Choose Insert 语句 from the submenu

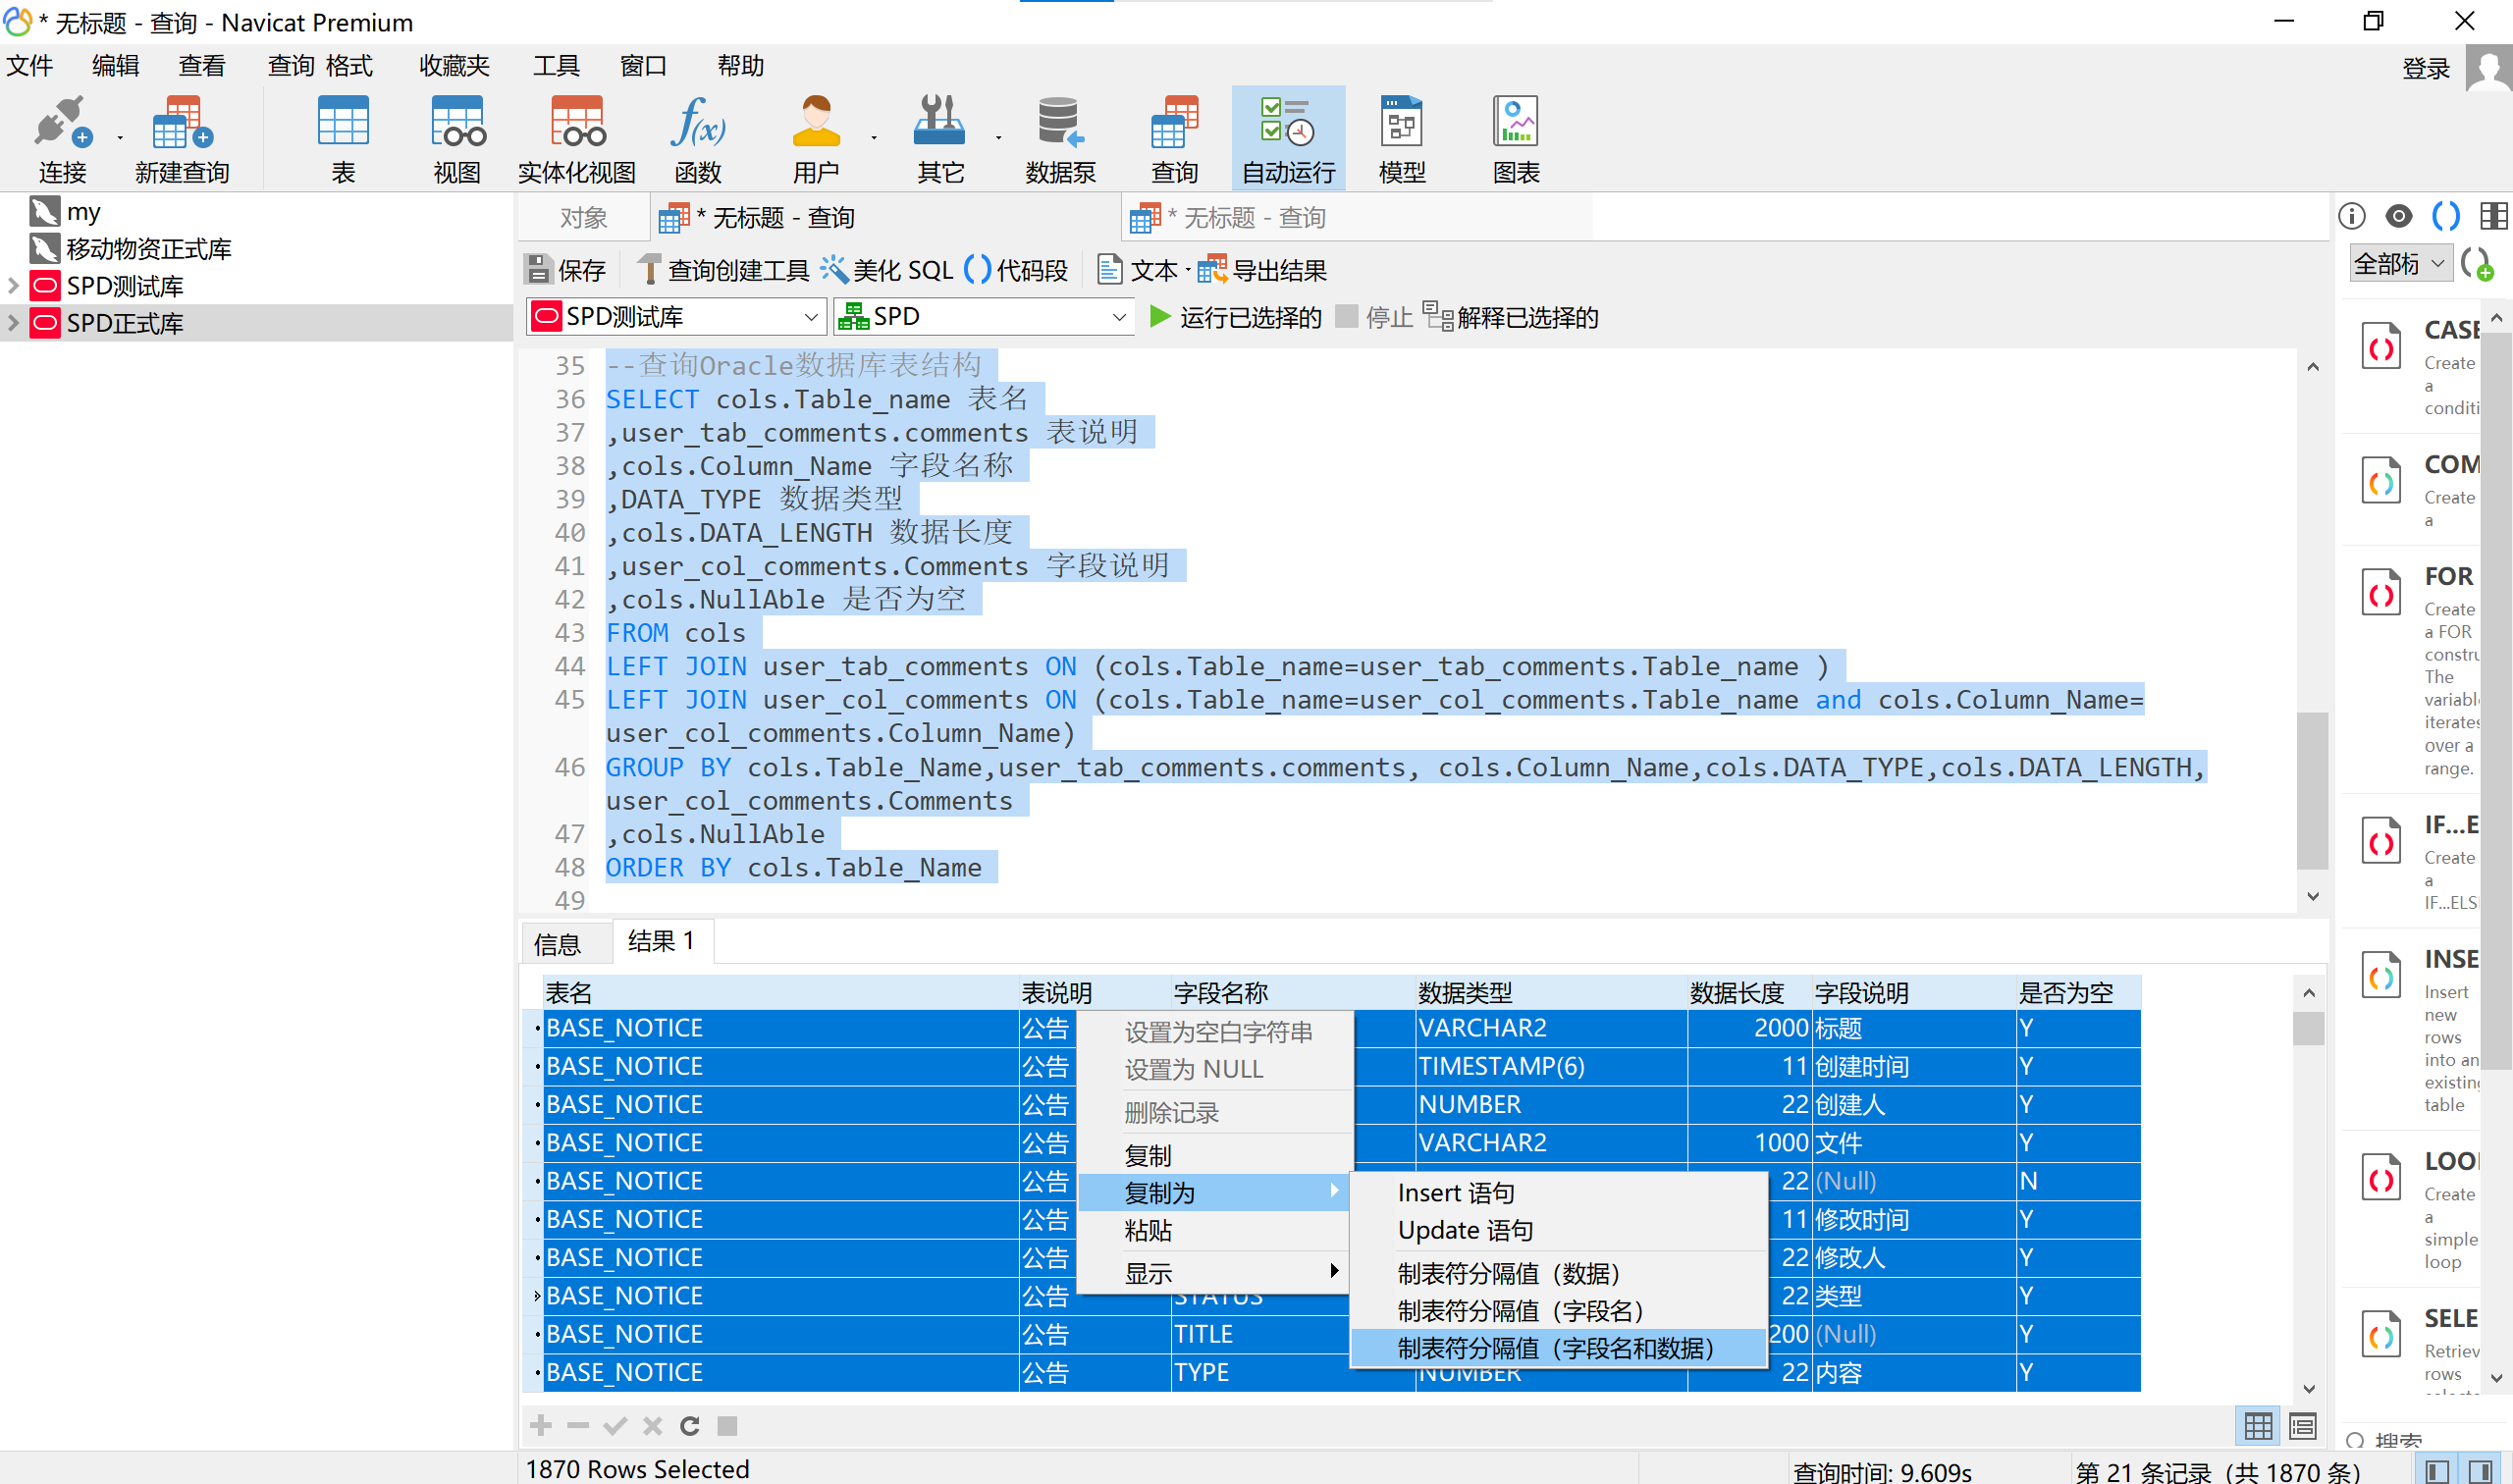pyautogui.click(x=1457, y=1191)
